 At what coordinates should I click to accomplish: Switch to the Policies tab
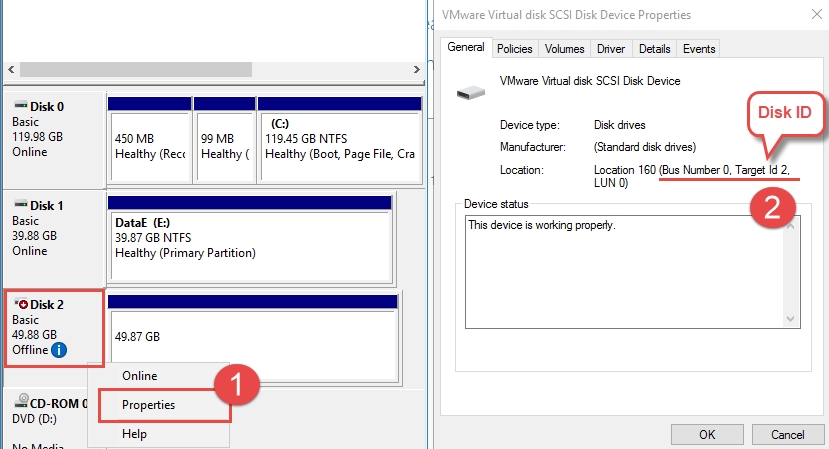tap(515, 48)
